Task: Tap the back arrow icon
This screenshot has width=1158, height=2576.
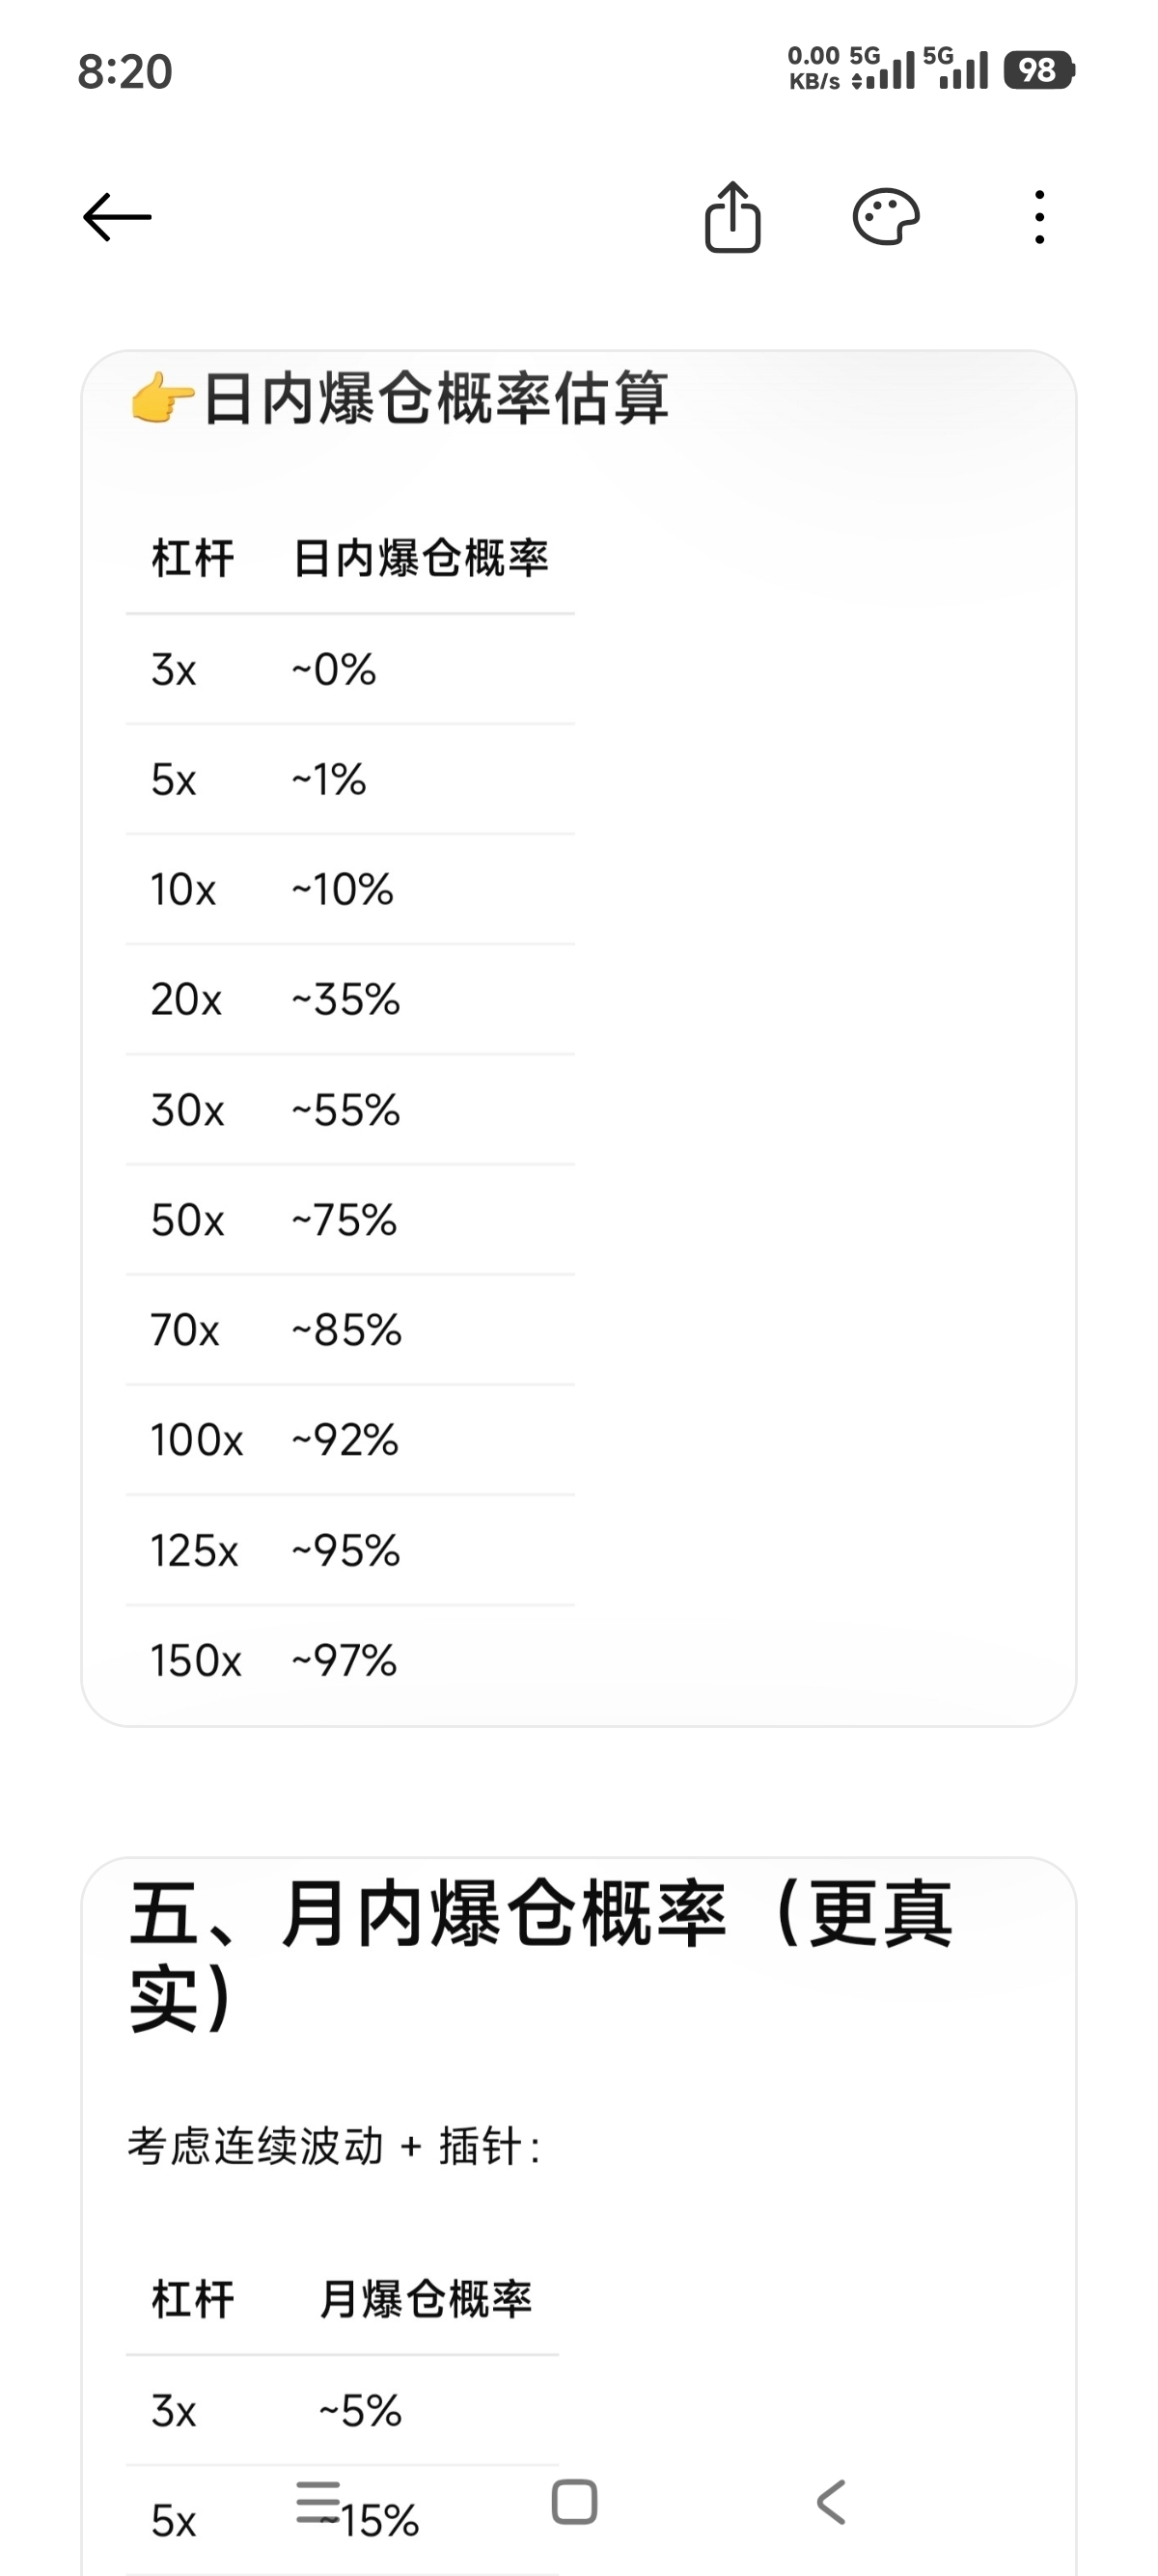Action: click(117, 217)
